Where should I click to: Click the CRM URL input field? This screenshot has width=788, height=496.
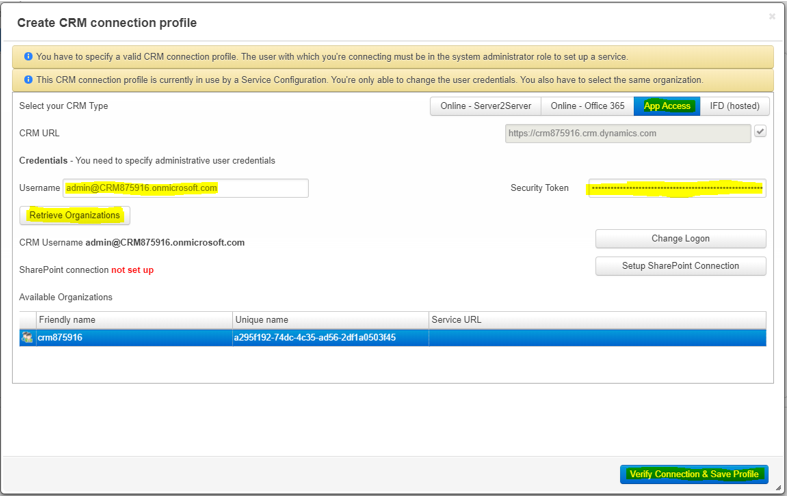628,133
